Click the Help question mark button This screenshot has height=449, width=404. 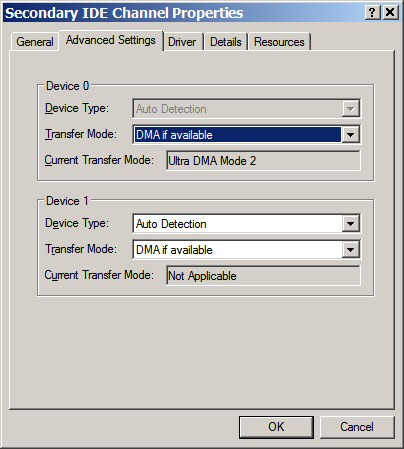(x=372, y=13)
